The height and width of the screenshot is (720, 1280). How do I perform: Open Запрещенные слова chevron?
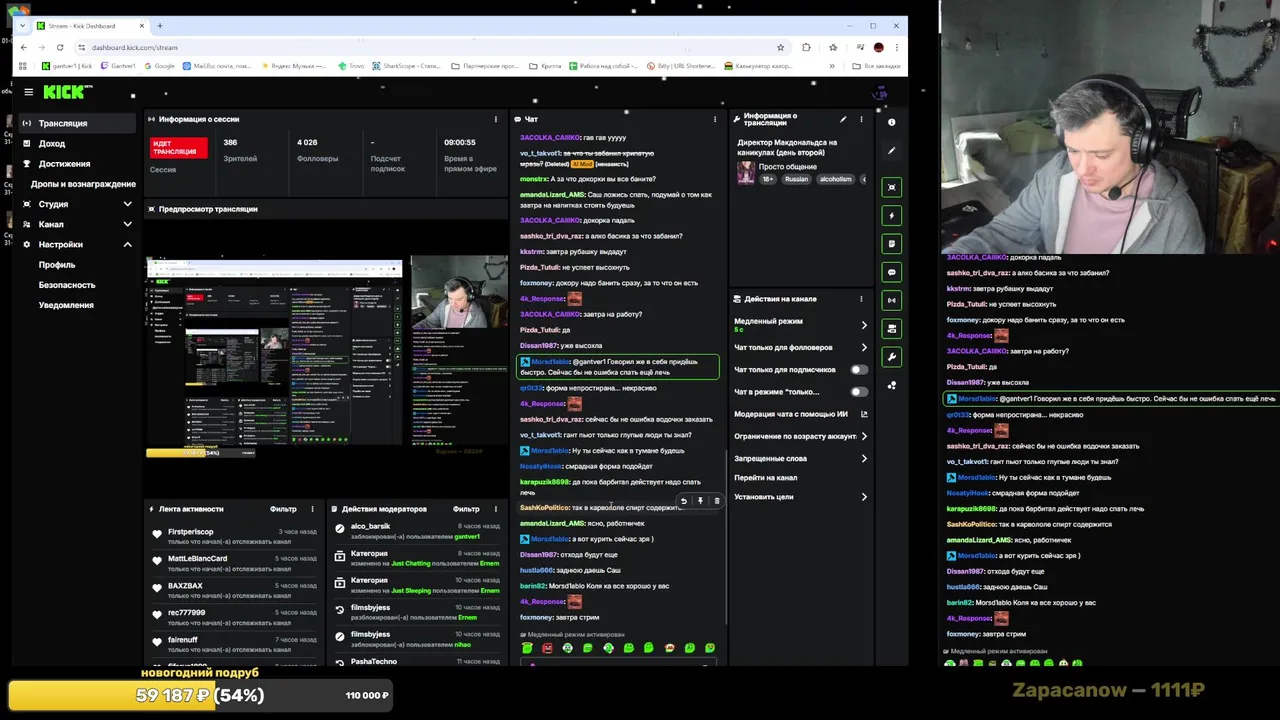point(864,458)
